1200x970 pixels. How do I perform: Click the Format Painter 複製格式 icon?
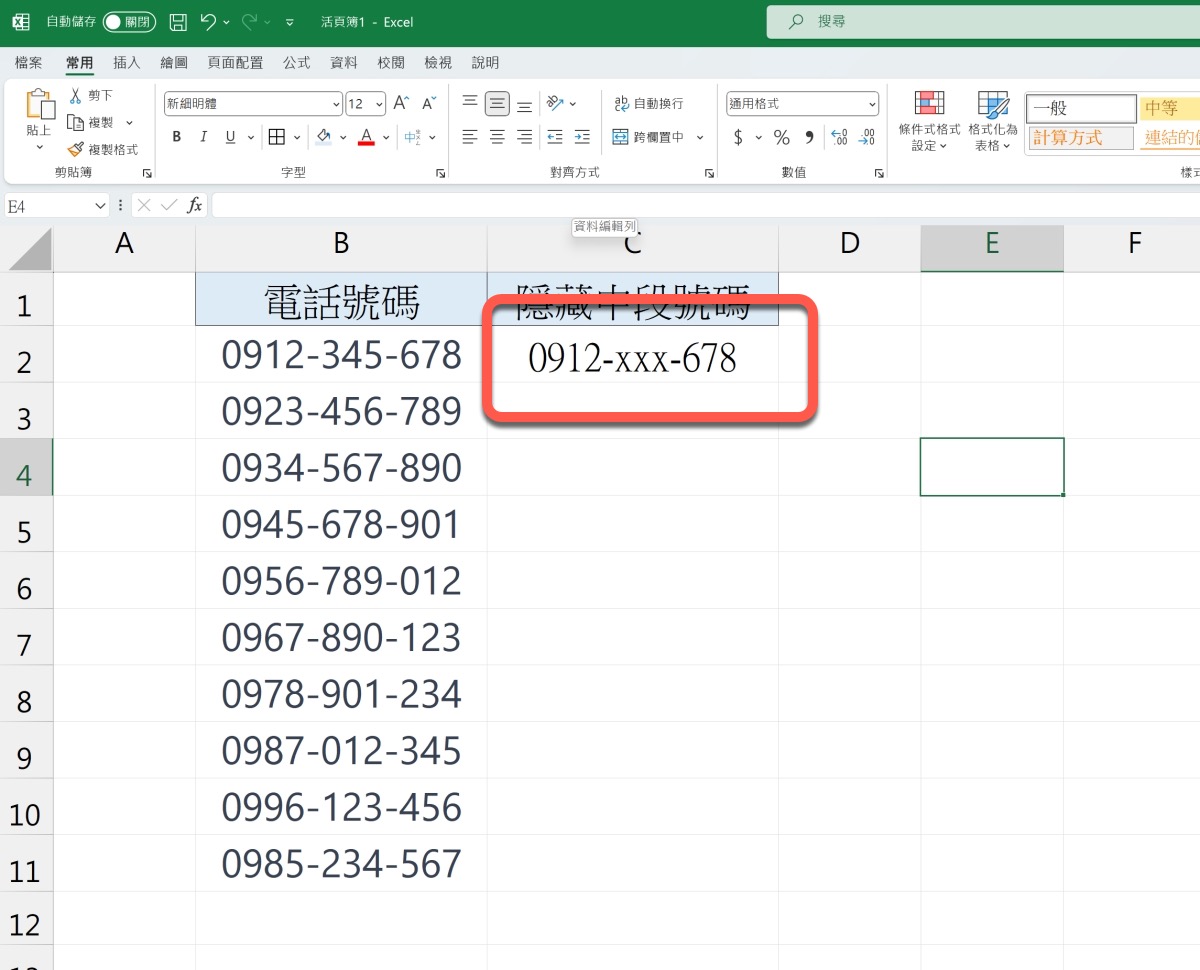[x=76, y=149]
